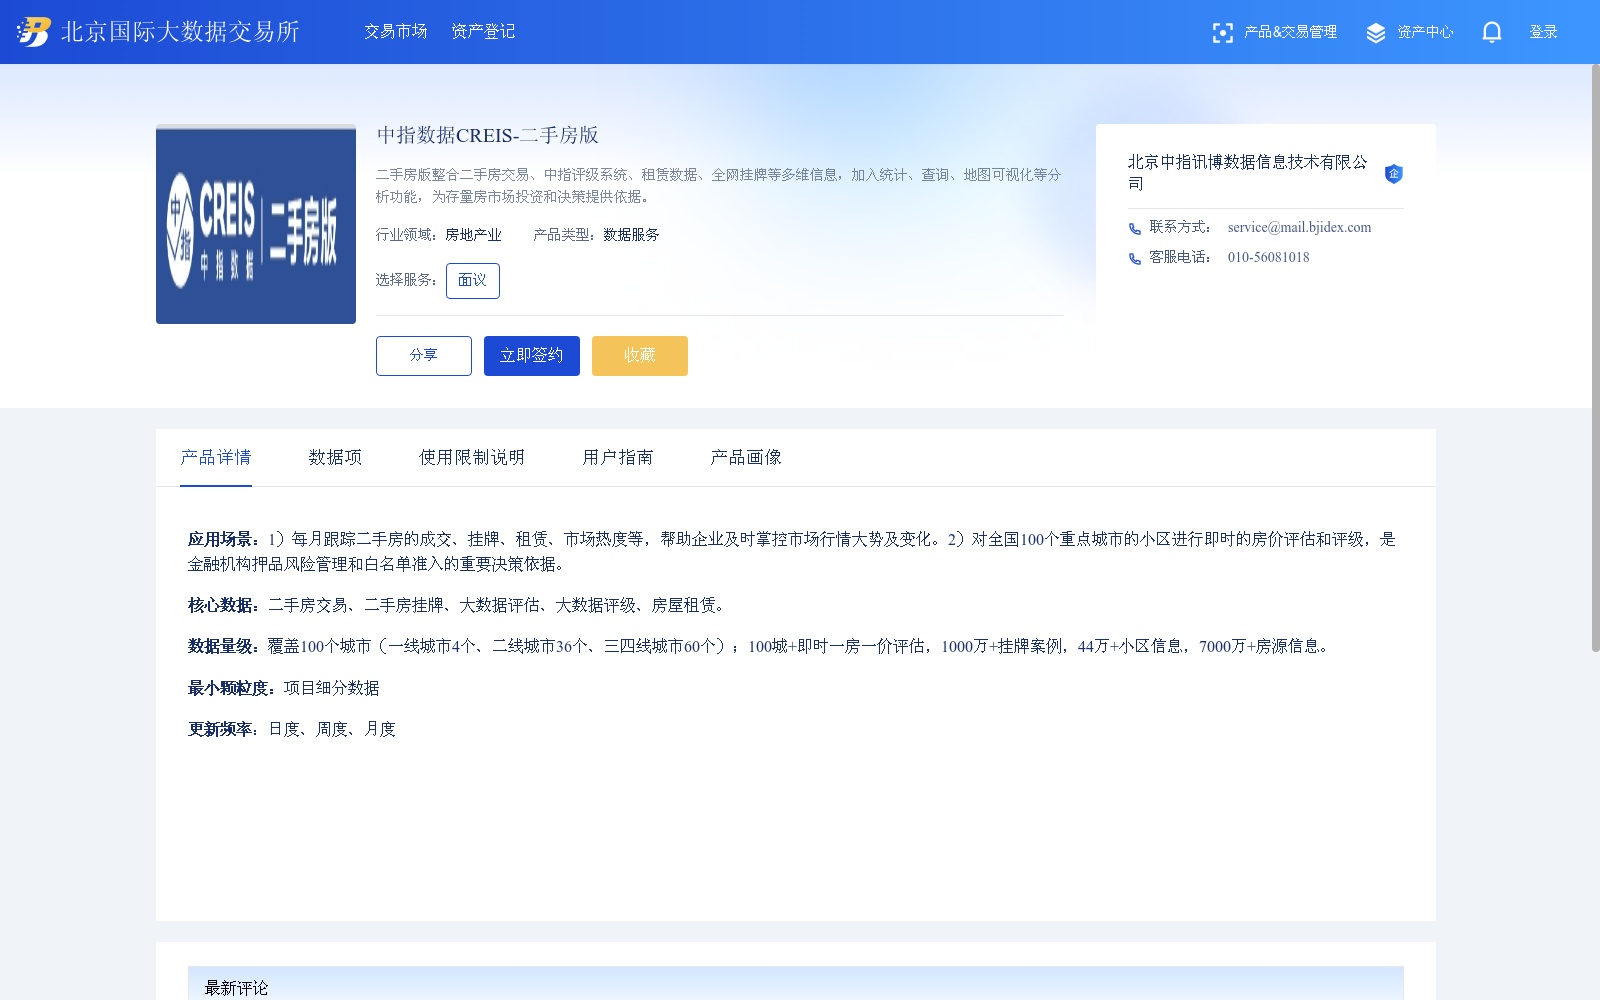
Task: Switch to the 数据项 tab
Action: tap(334, 457)
